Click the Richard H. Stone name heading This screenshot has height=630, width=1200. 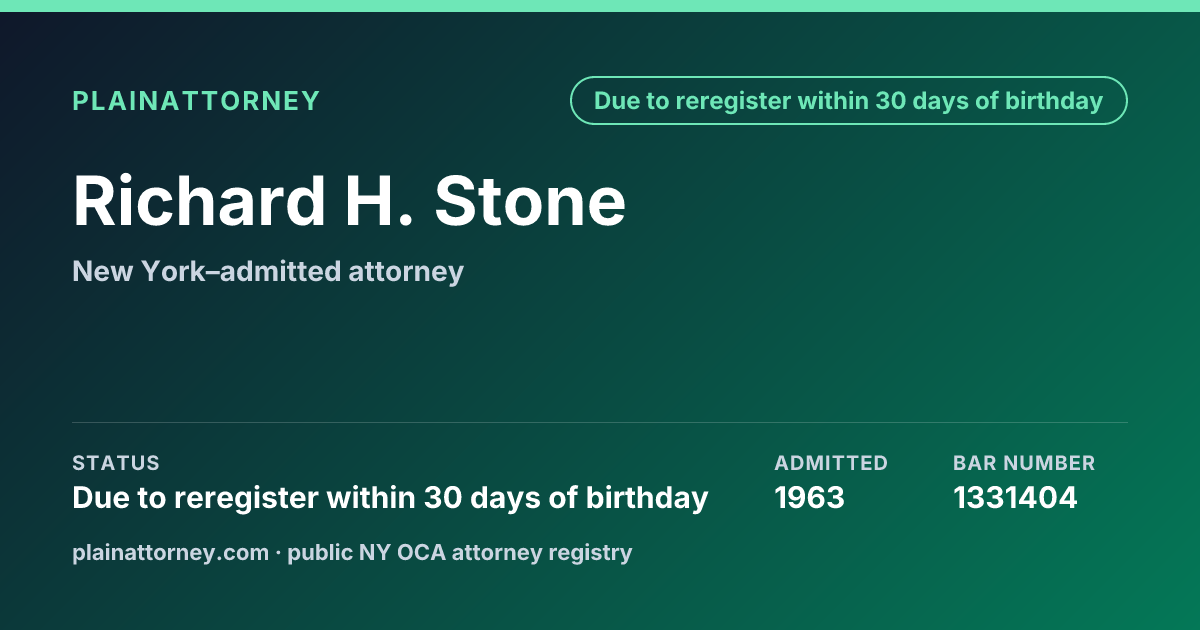pyautogui.click(x=349, y=201)
